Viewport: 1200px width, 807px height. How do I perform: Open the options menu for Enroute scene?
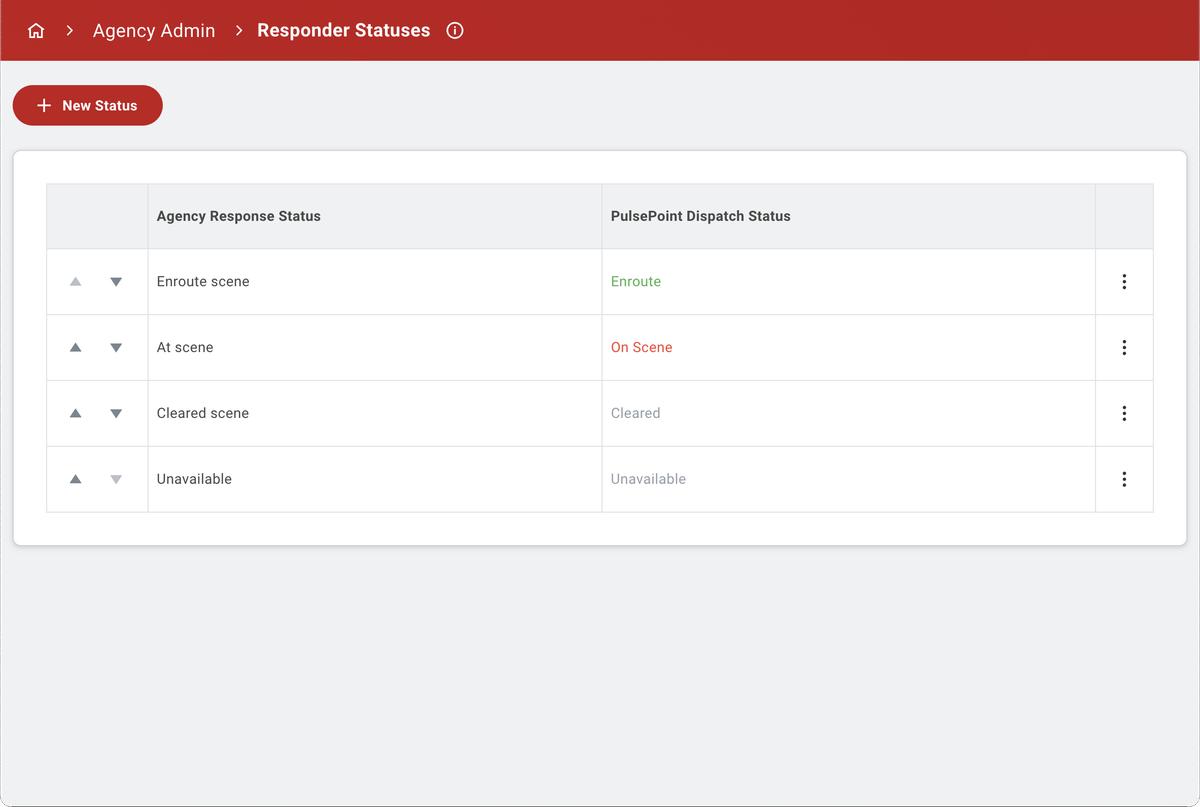(x=1124, y=281)
